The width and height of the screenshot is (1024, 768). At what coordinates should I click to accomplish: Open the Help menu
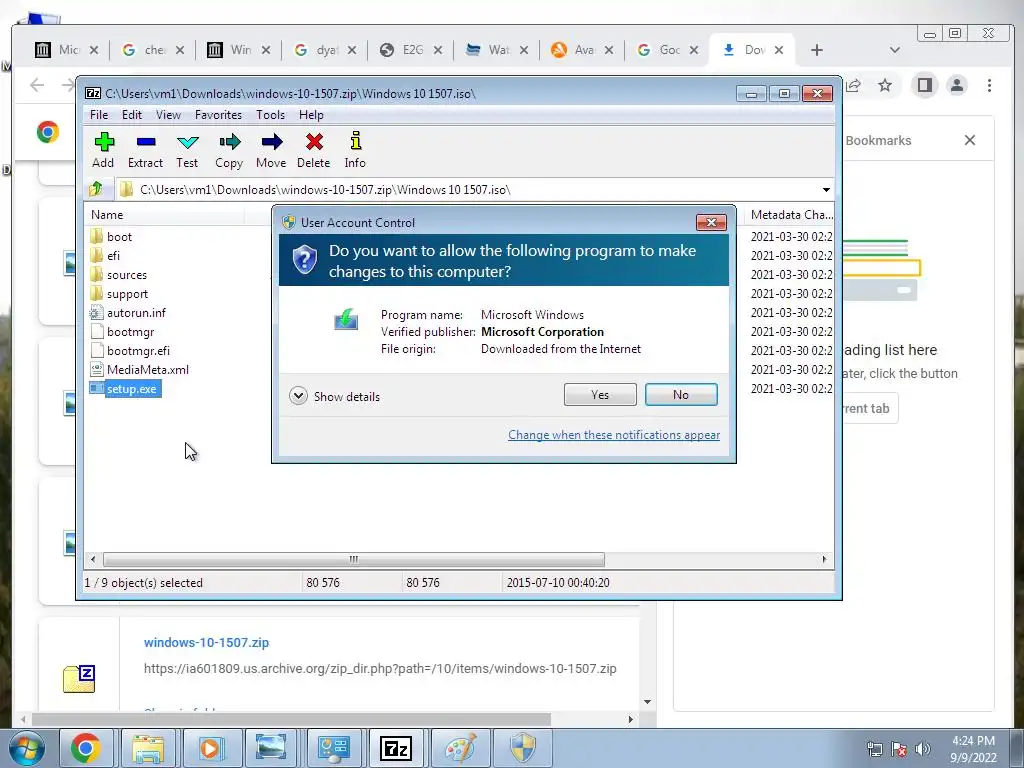pos(312,115)
